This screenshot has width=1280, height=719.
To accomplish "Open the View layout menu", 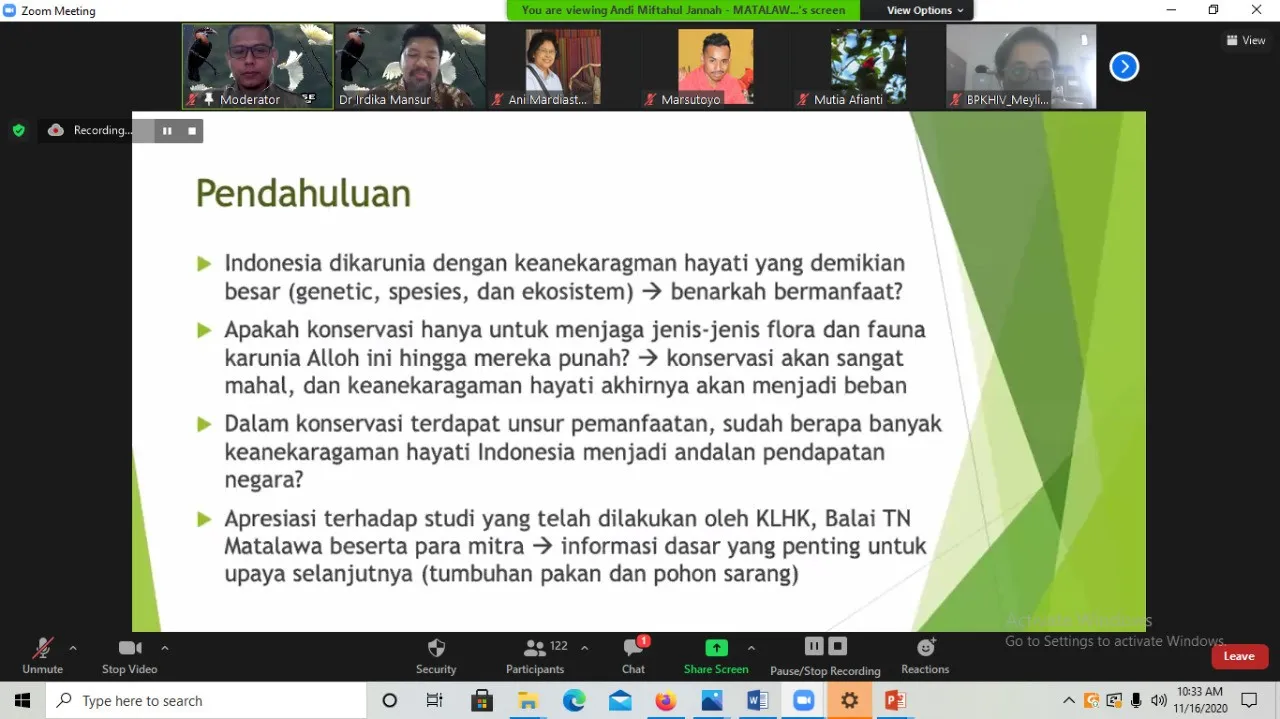I will (1246, 40).
